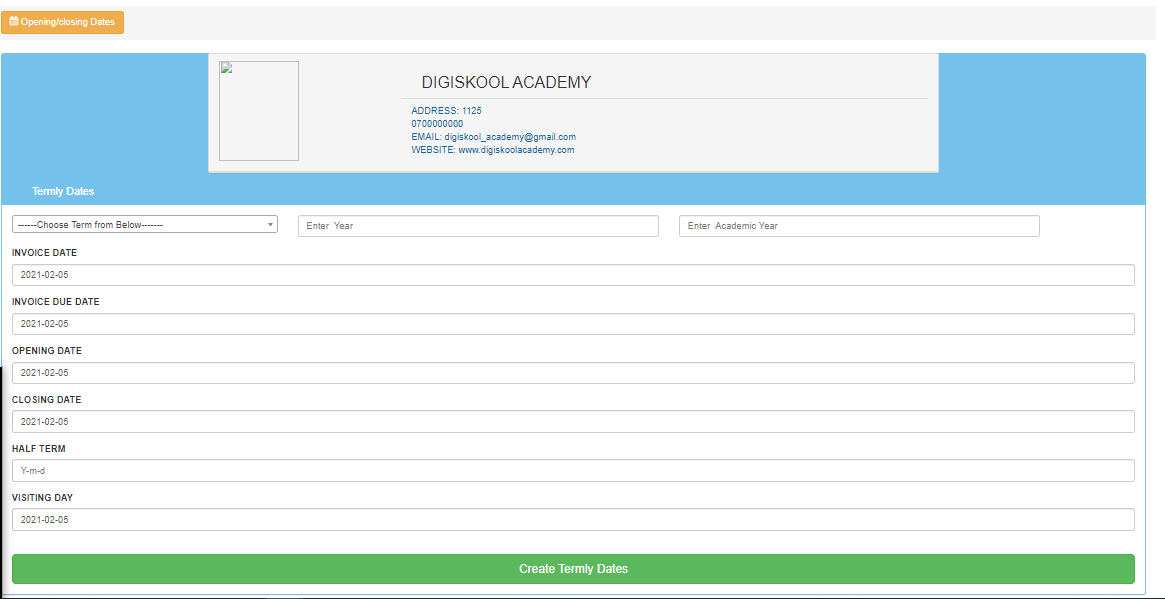Screen dimensions: 1165x599
Task: Click the Invoice Due Date field
Action: [x=572, y=324]
